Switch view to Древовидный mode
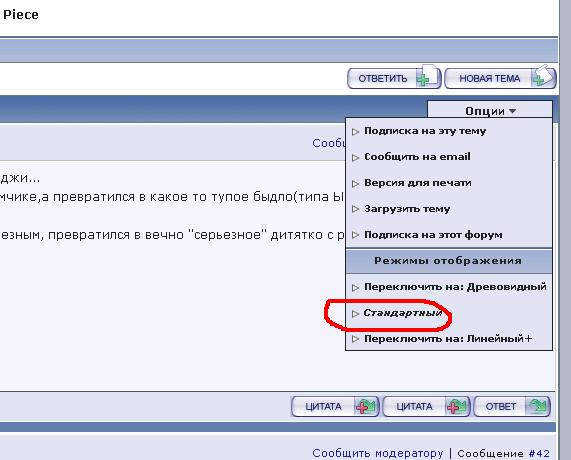The height and width of the screenshot is (460, 571). (455, 287)
